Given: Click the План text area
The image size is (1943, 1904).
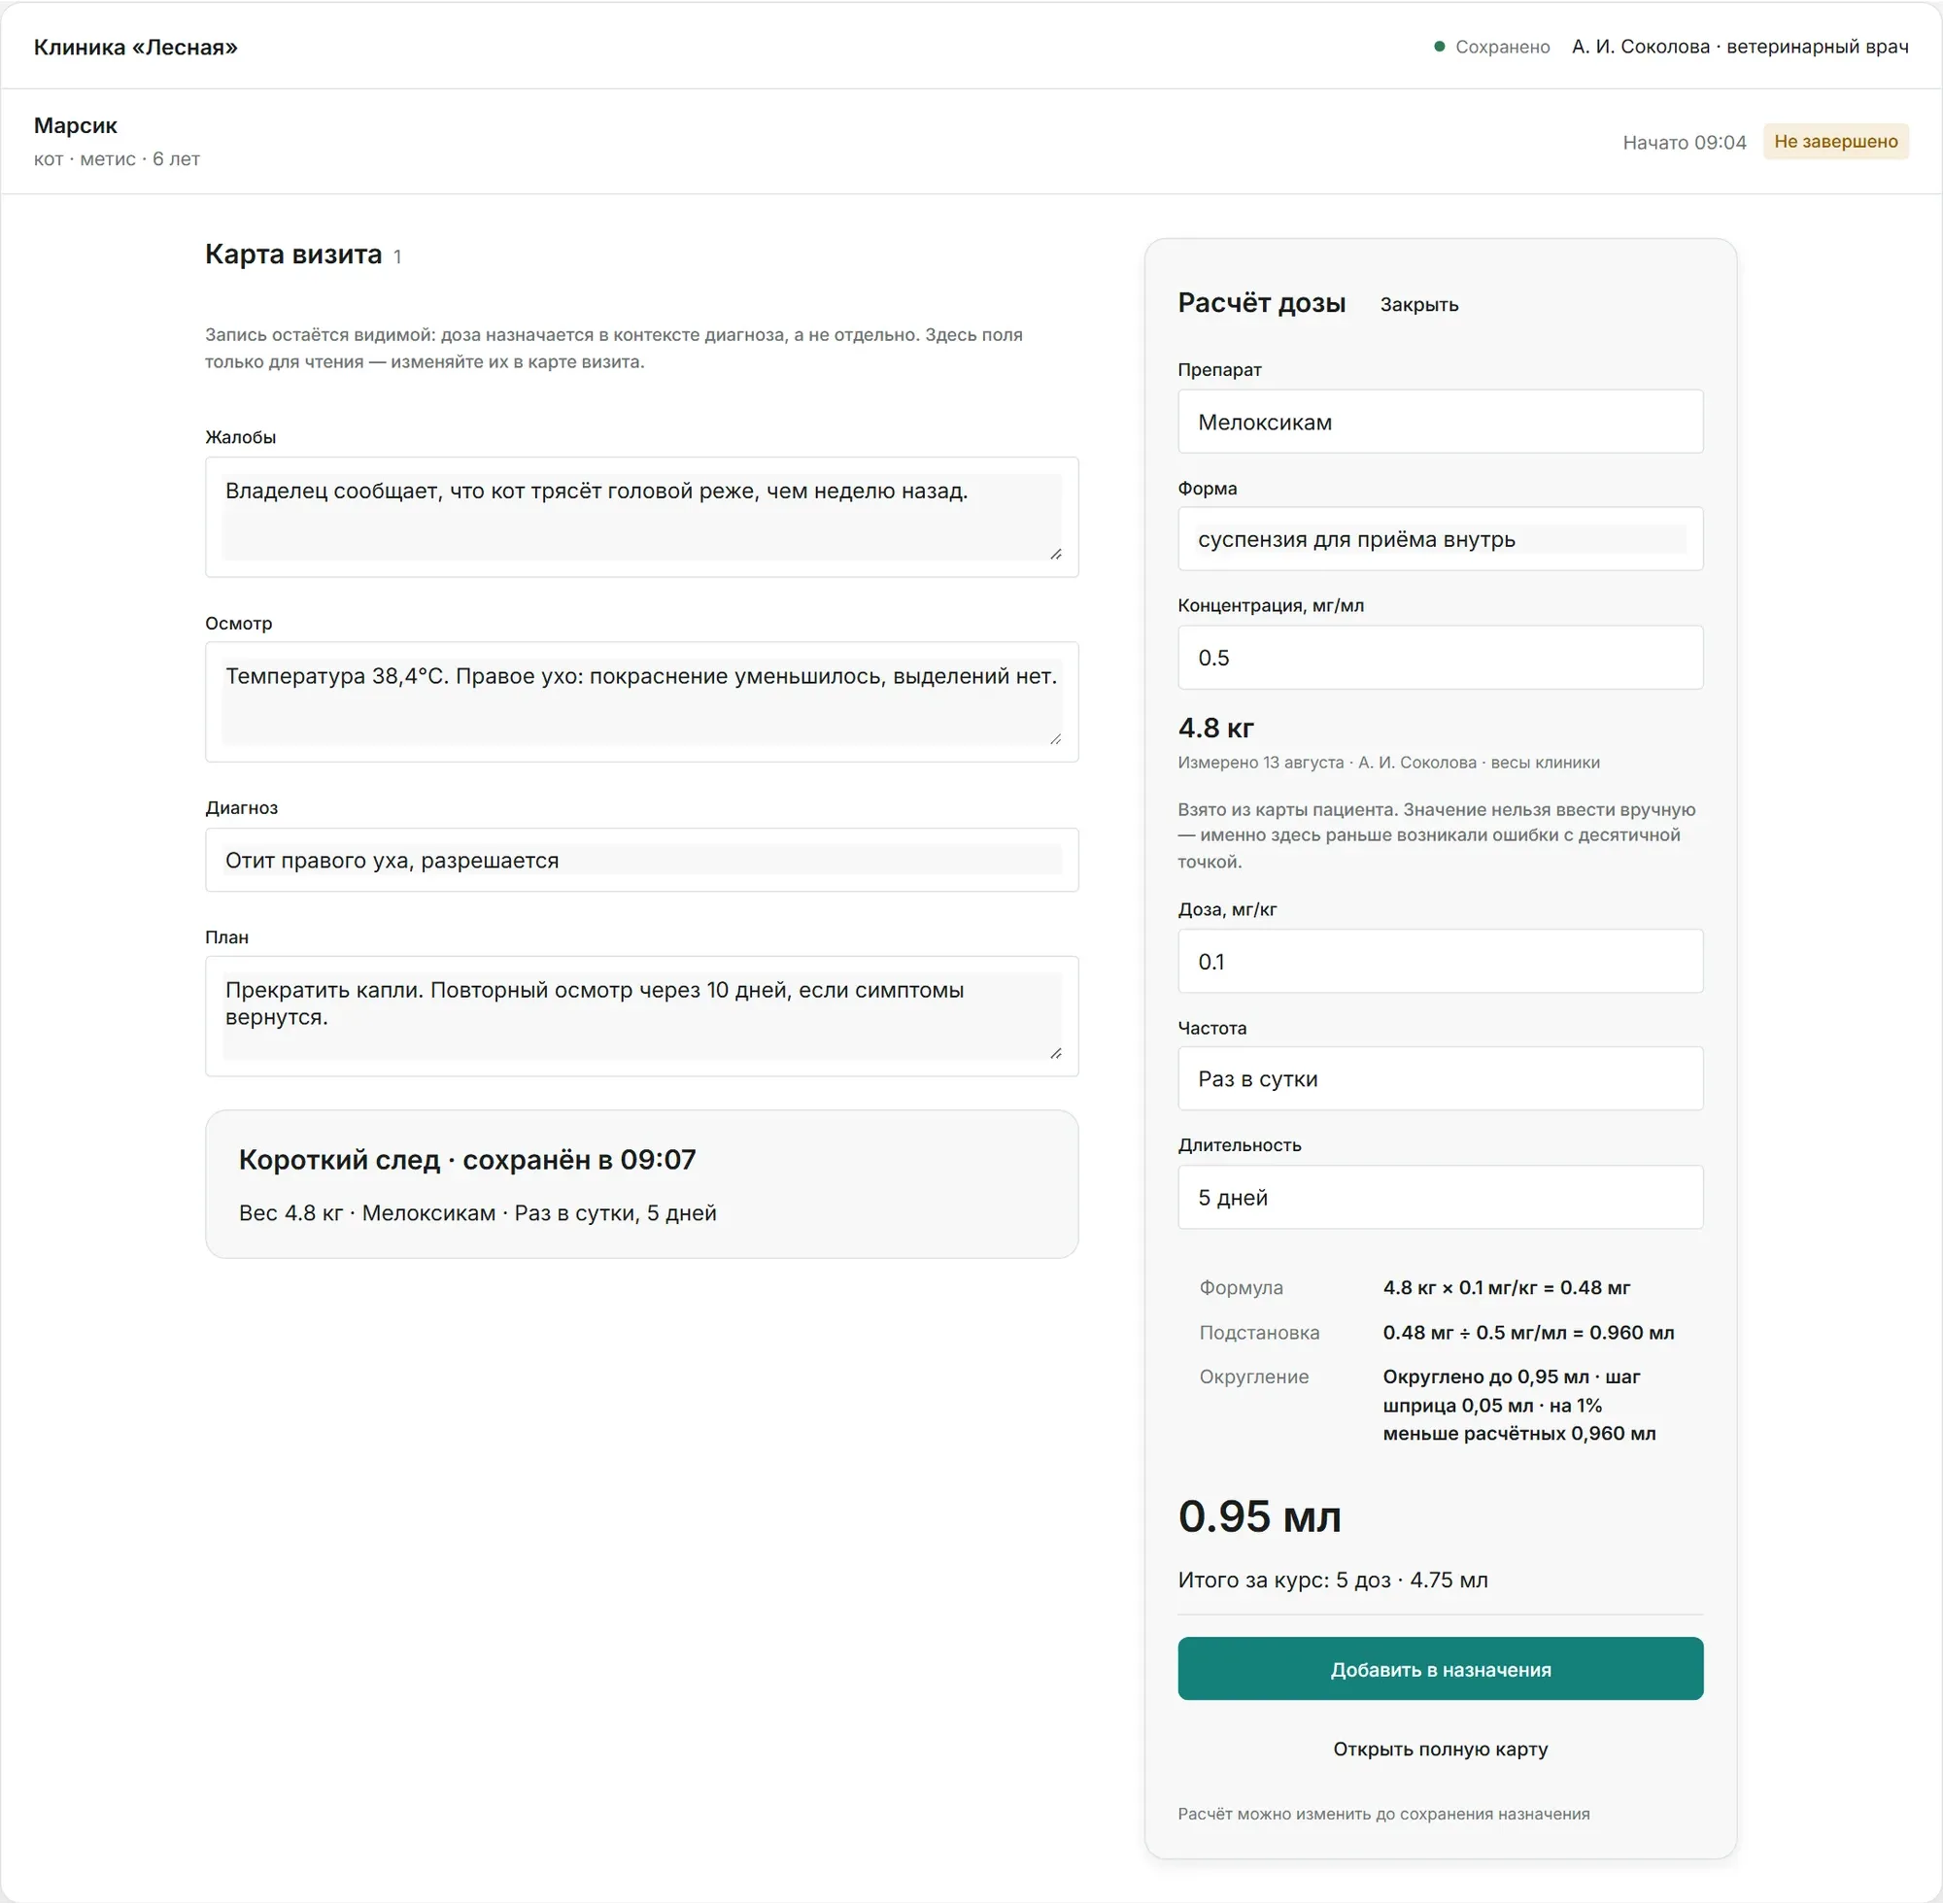Looking at the screenshot, I should click(x=641, y=1016).
